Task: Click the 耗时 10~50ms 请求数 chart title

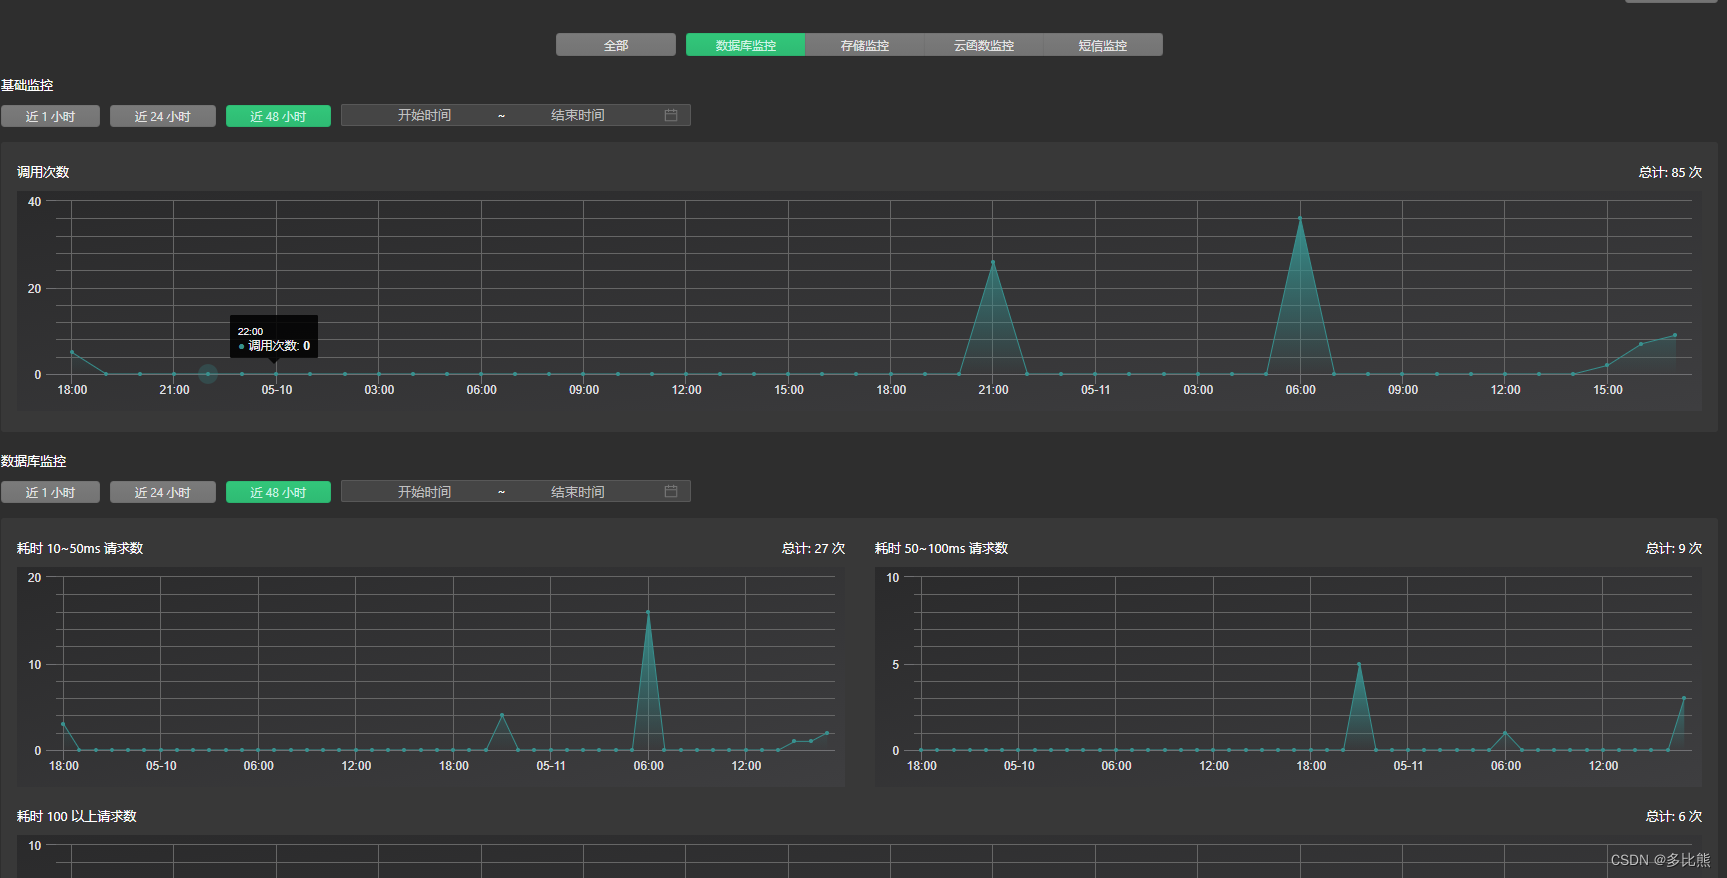Action: pos(80,548)
